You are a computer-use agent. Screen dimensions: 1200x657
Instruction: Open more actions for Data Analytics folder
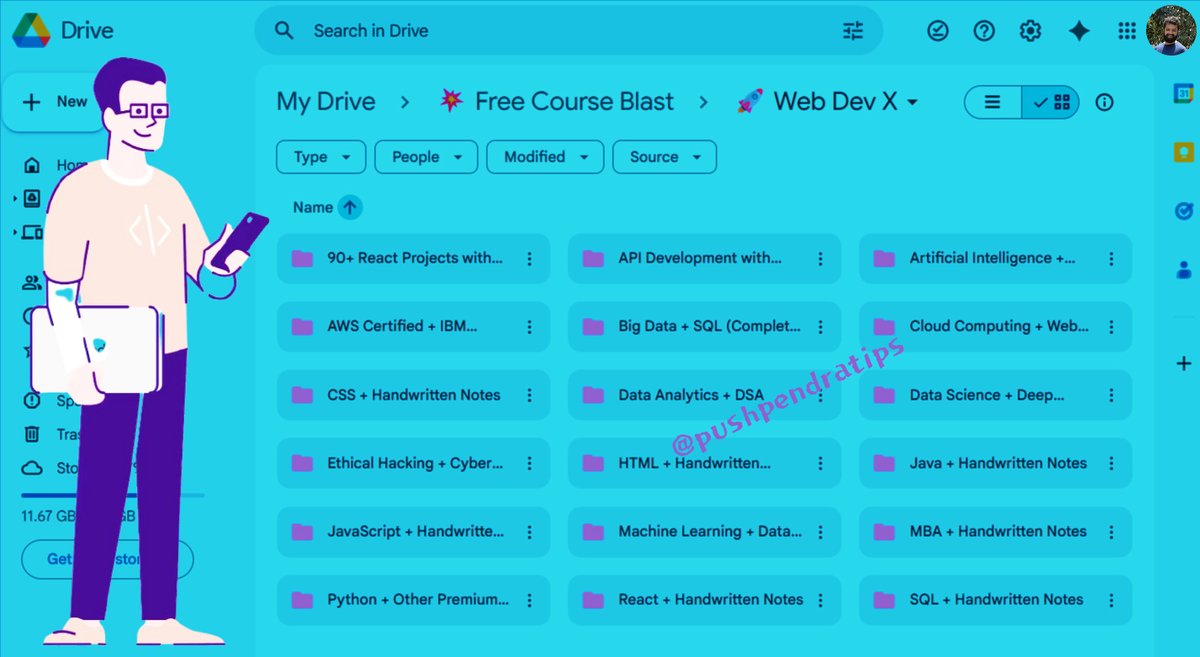point(820,395)
